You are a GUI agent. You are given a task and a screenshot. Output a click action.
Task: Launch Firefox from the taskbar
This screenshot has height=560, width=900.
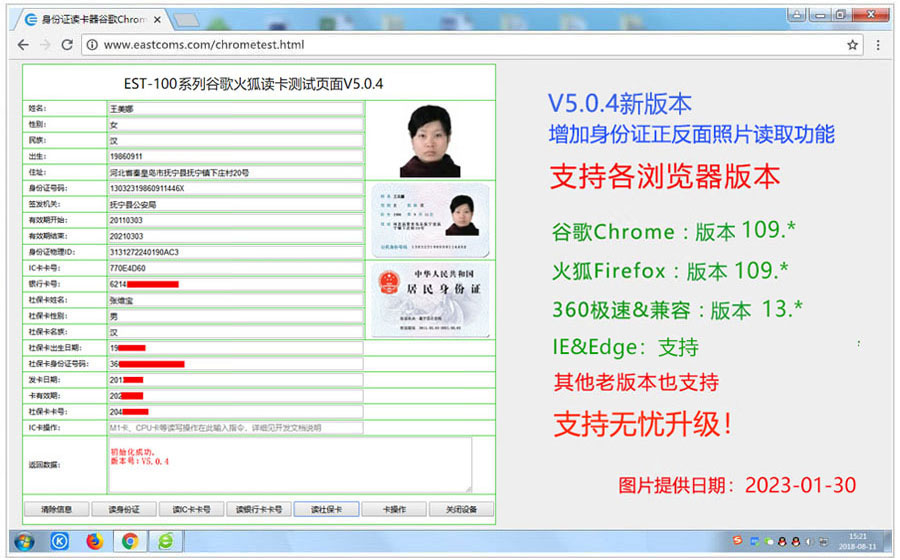[95, 542]
